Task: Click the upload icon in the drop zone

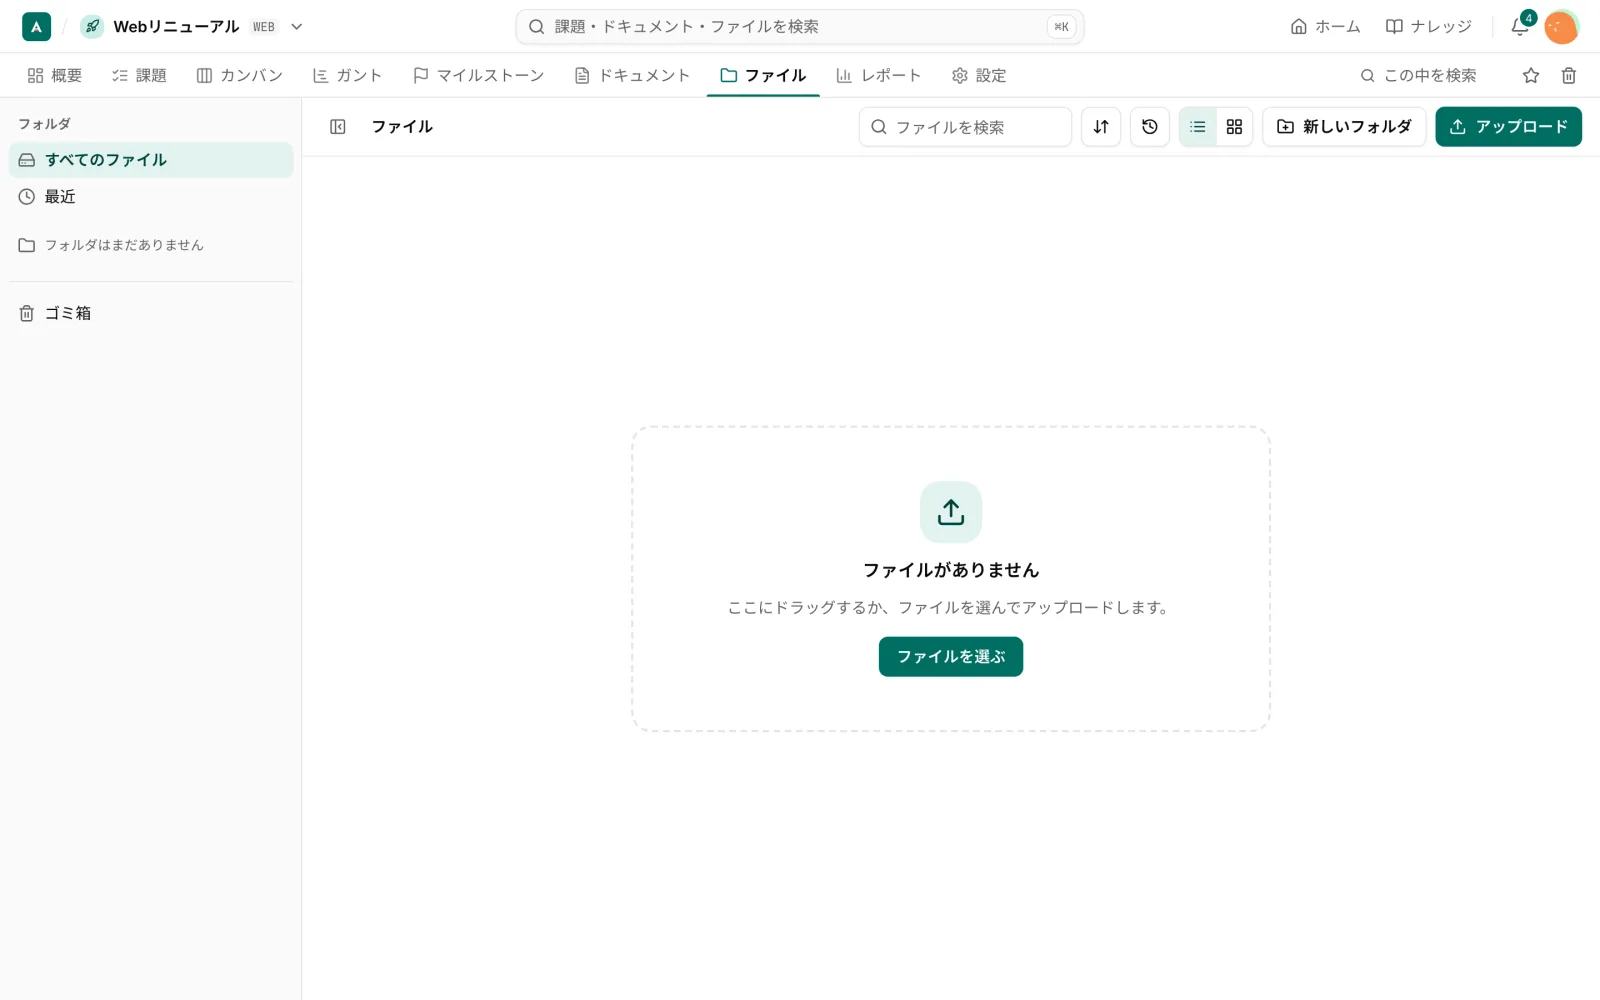Action: pyautogui.click(x=951, y=512)
